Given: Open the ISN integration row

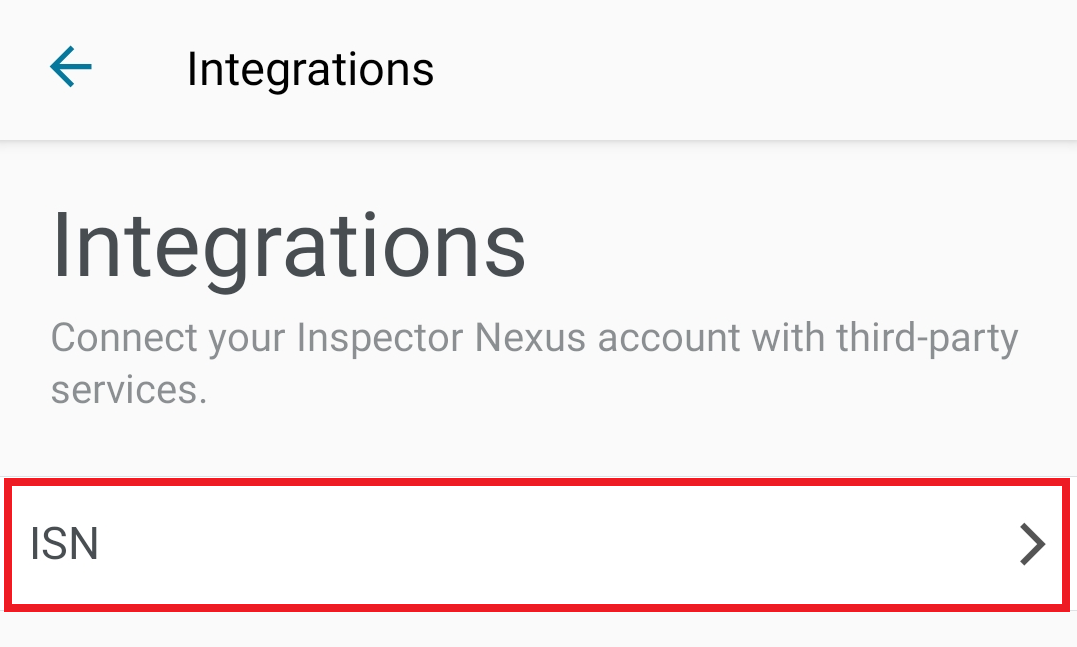Looking at the screenshot, I should tap(536, 545).
